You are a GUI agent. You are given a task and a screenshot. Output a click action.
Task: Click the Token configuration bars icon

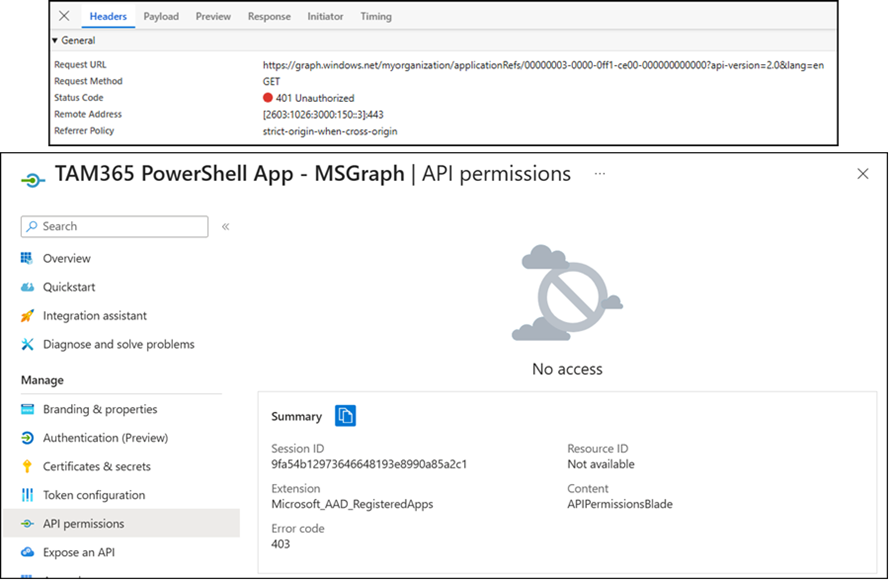(27, 495)
